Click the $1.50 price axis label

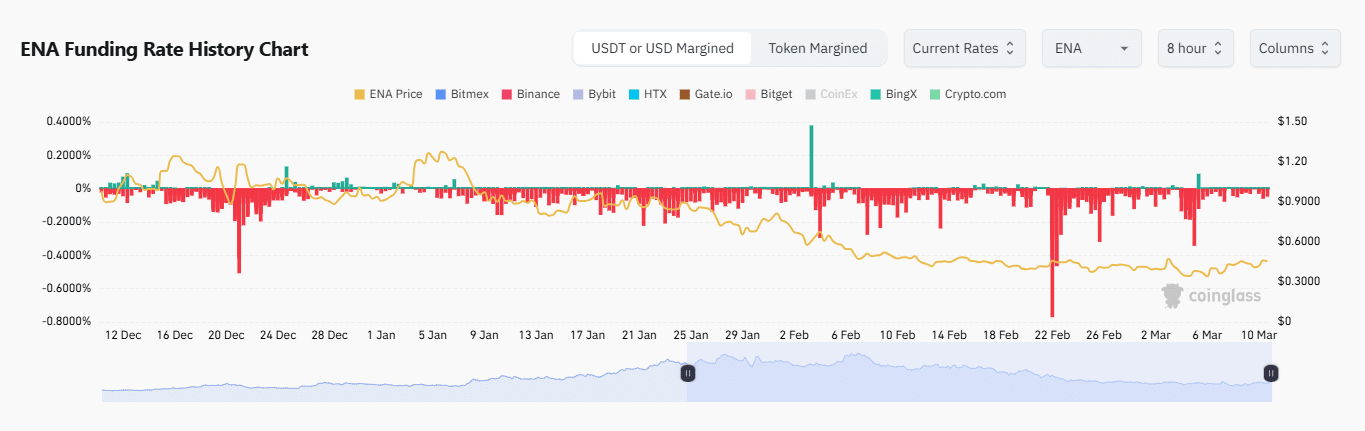click(1291, 122)
